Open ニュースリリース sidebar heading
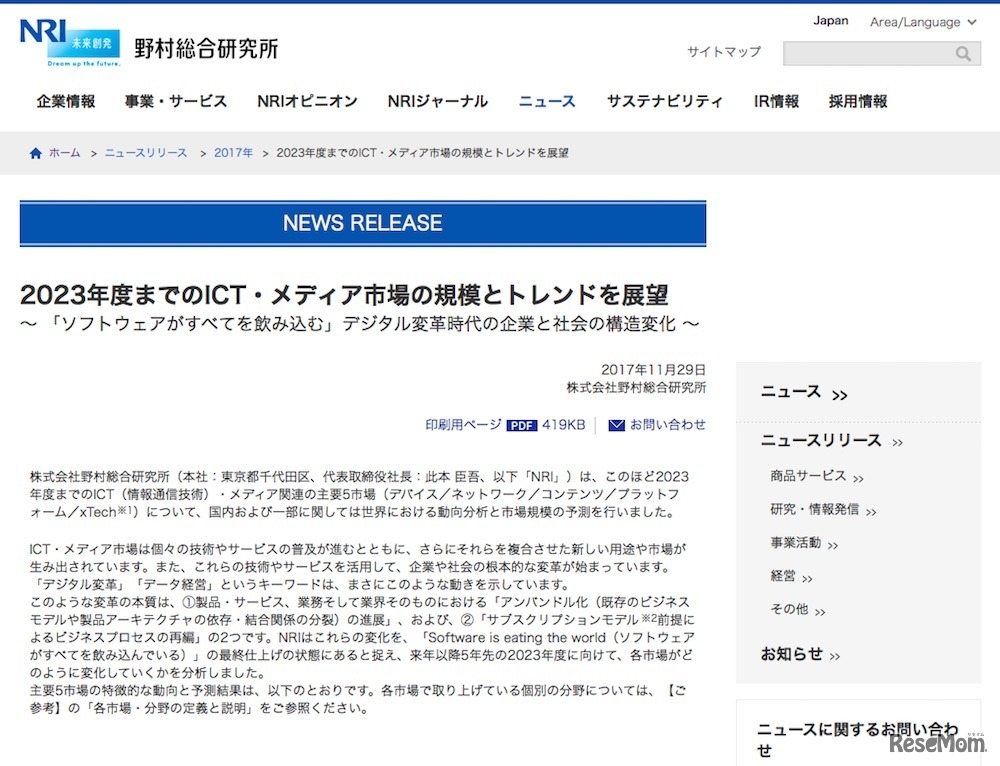Image resolution: width=1000 pixels, height=766 pixels. click(x=821, y=441)
